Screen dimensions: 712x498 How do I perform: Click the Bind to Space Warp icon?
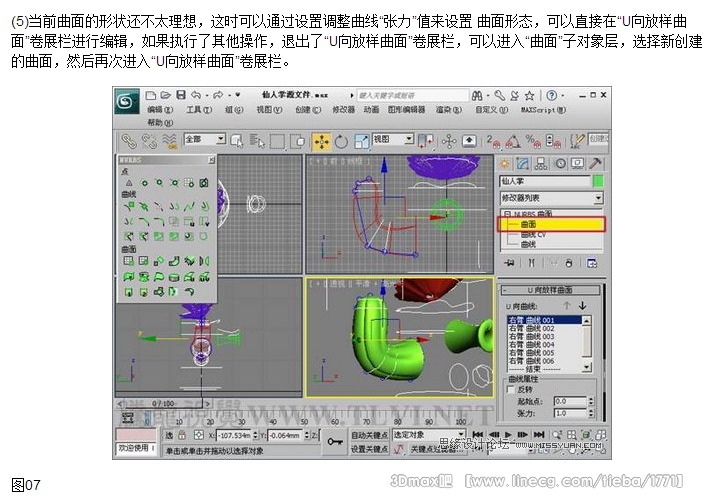coord(169,142)
